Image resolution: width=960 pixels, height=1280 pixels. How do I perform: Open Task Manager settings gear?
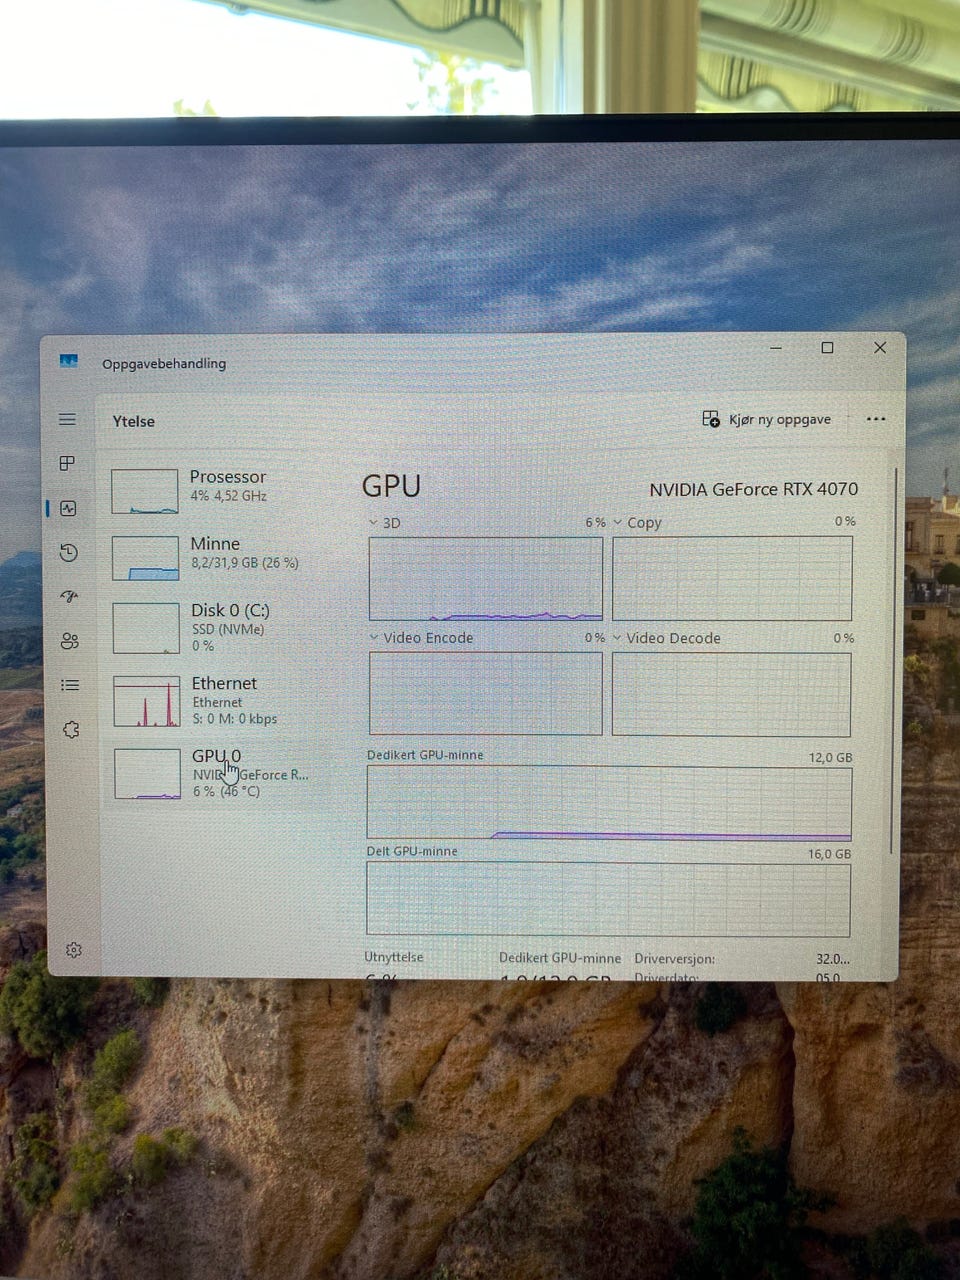click(73, 950)
